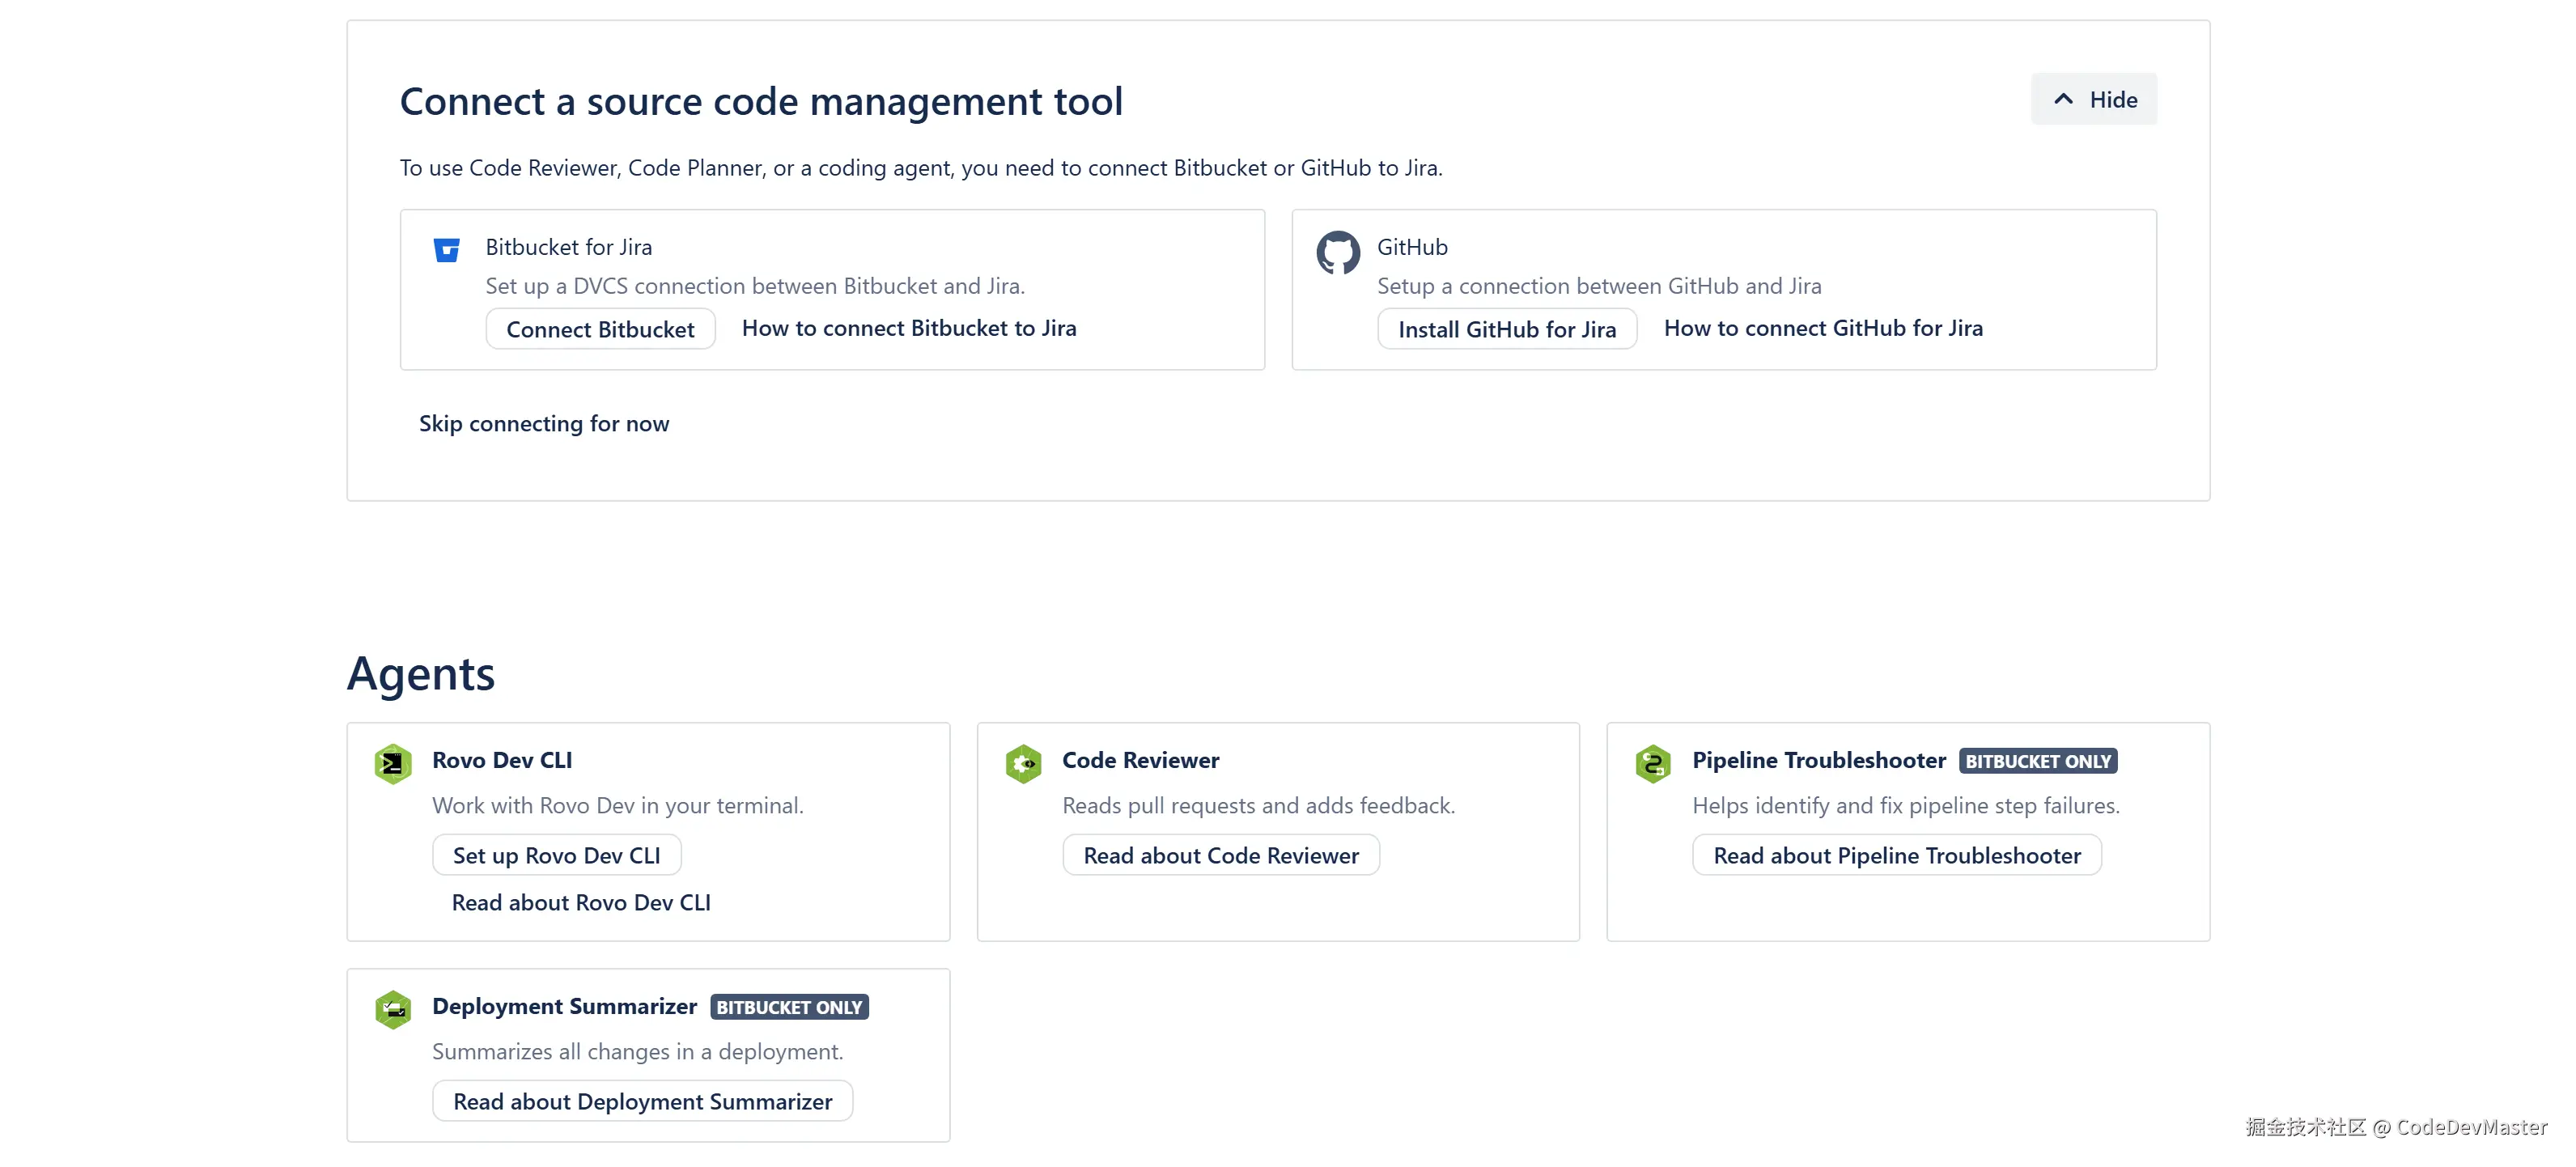Click the Code Reviewer card title
The image size is (2576, 1167).
(1140, 761)
